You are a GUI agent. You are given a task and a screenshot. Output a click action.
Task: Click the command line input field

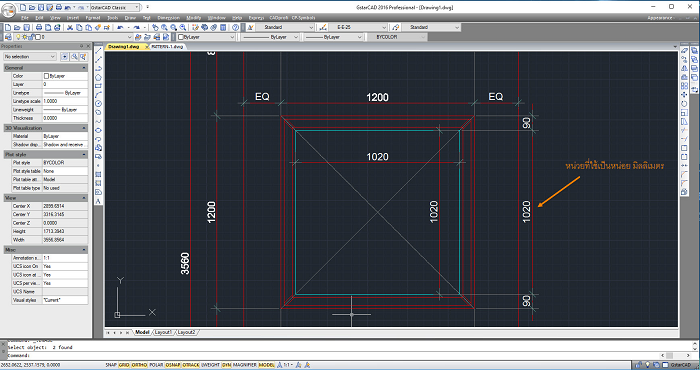coord(330,356)
